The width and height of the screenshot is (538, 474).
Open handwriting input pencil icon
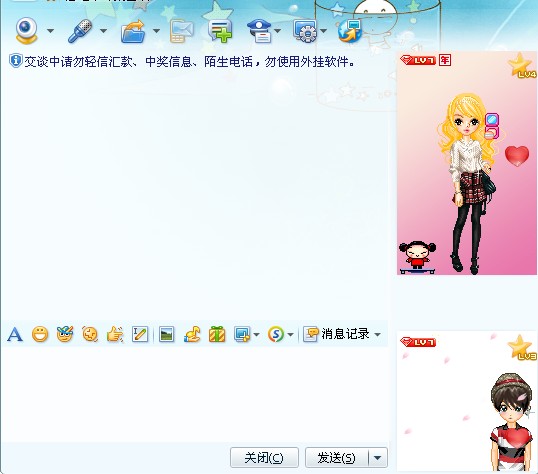coord(140,334)
